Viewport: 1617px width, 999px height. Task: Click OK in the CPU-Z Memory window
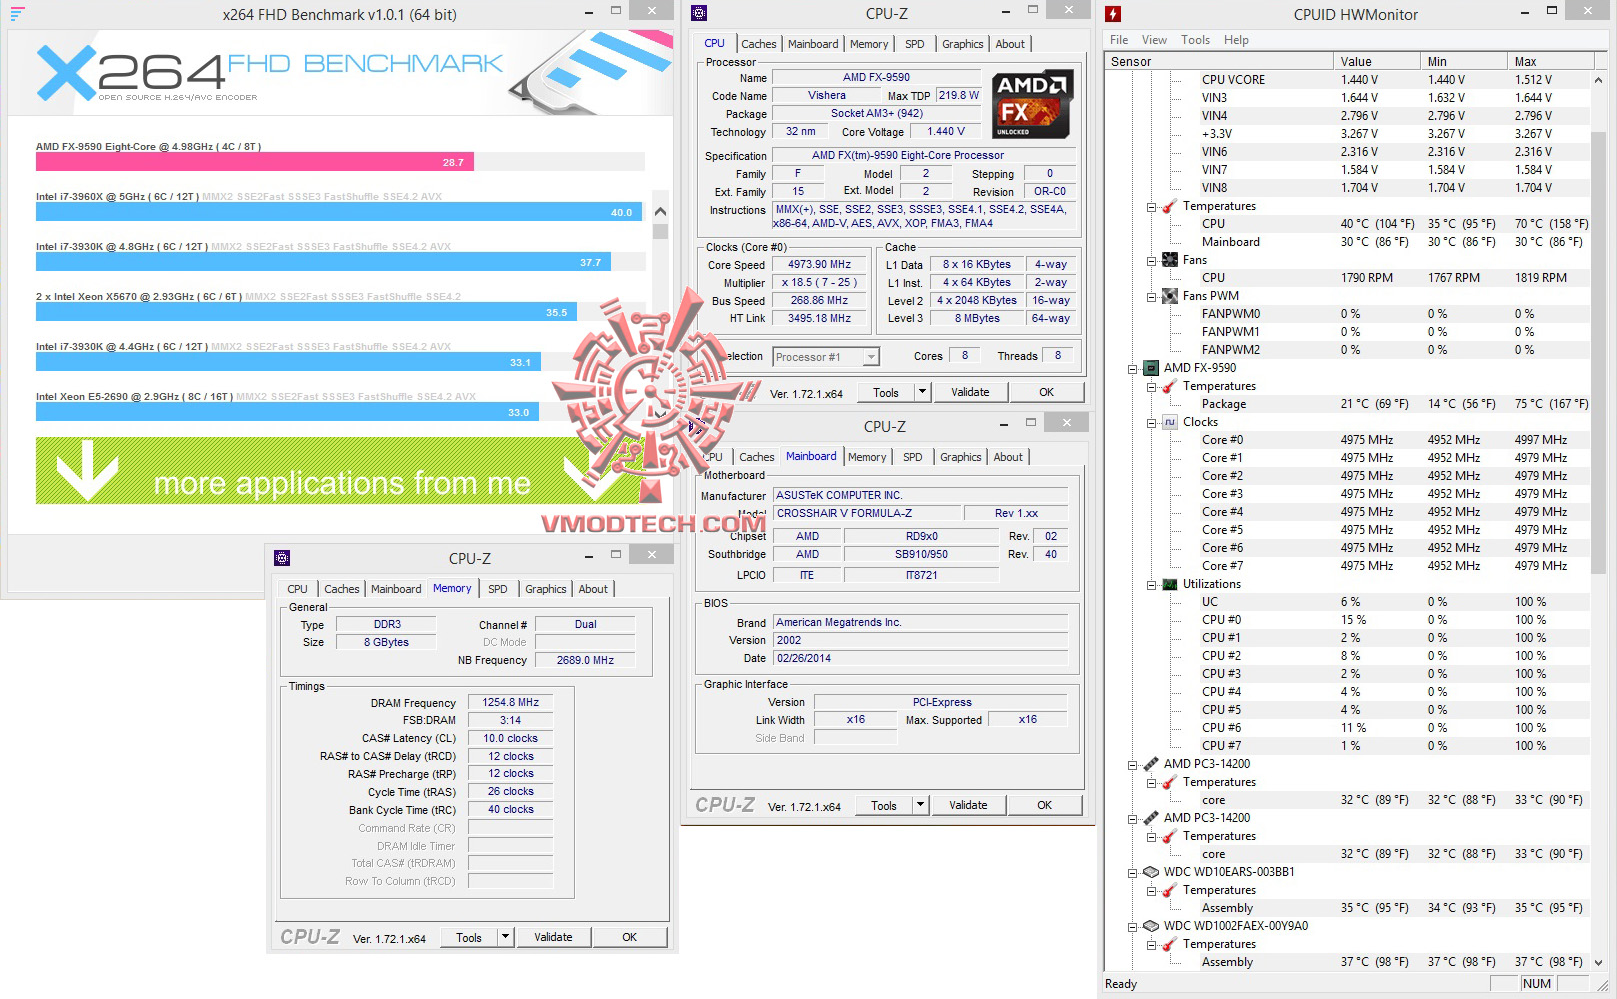pos(630,937)
